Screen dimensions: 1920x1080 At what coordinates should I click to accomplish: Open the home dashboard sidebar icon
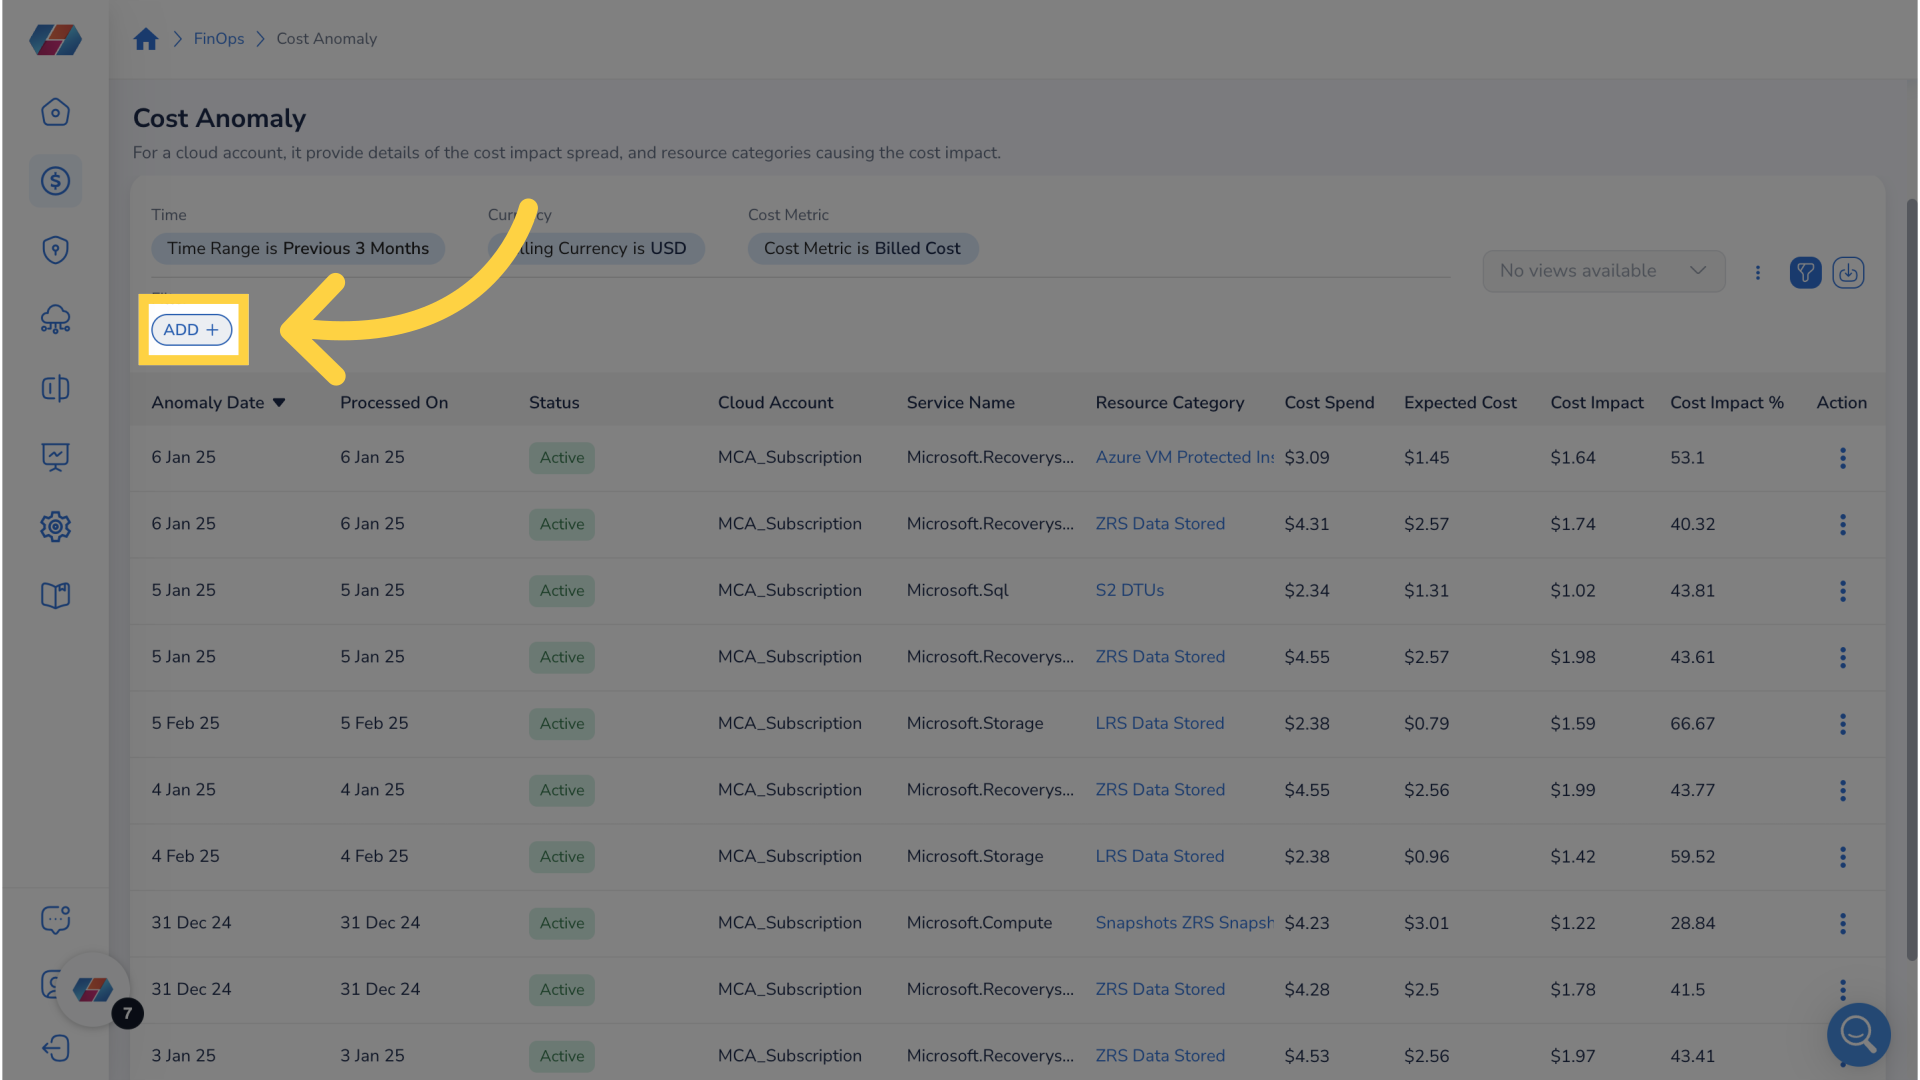(55, 112)
